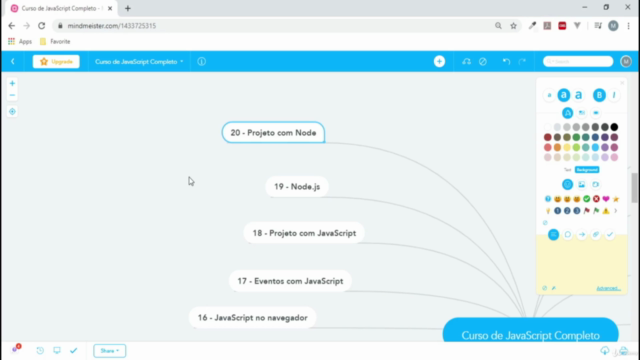Open the attachments paperclip tab
This screenshot has width=640, height=360.
(596, 235)
